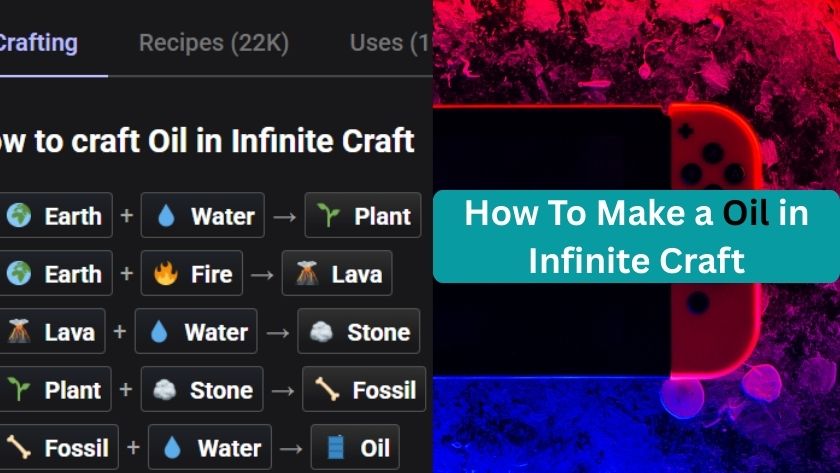This screenshot has height=473, width=840.
Task: Select Water chip in the Plant recipe row
Action: [x=202, y=215]
